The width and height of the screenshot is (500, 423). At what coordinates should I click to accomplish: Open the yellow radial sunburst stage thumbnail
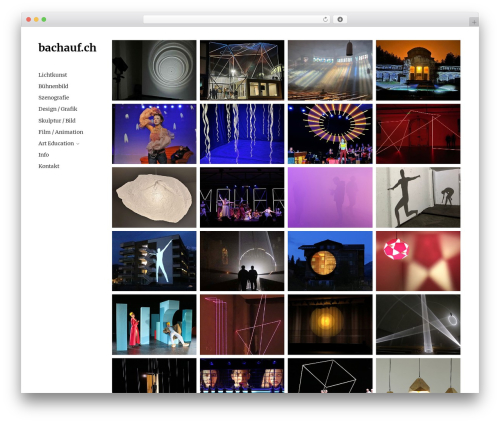click(330, 134)
